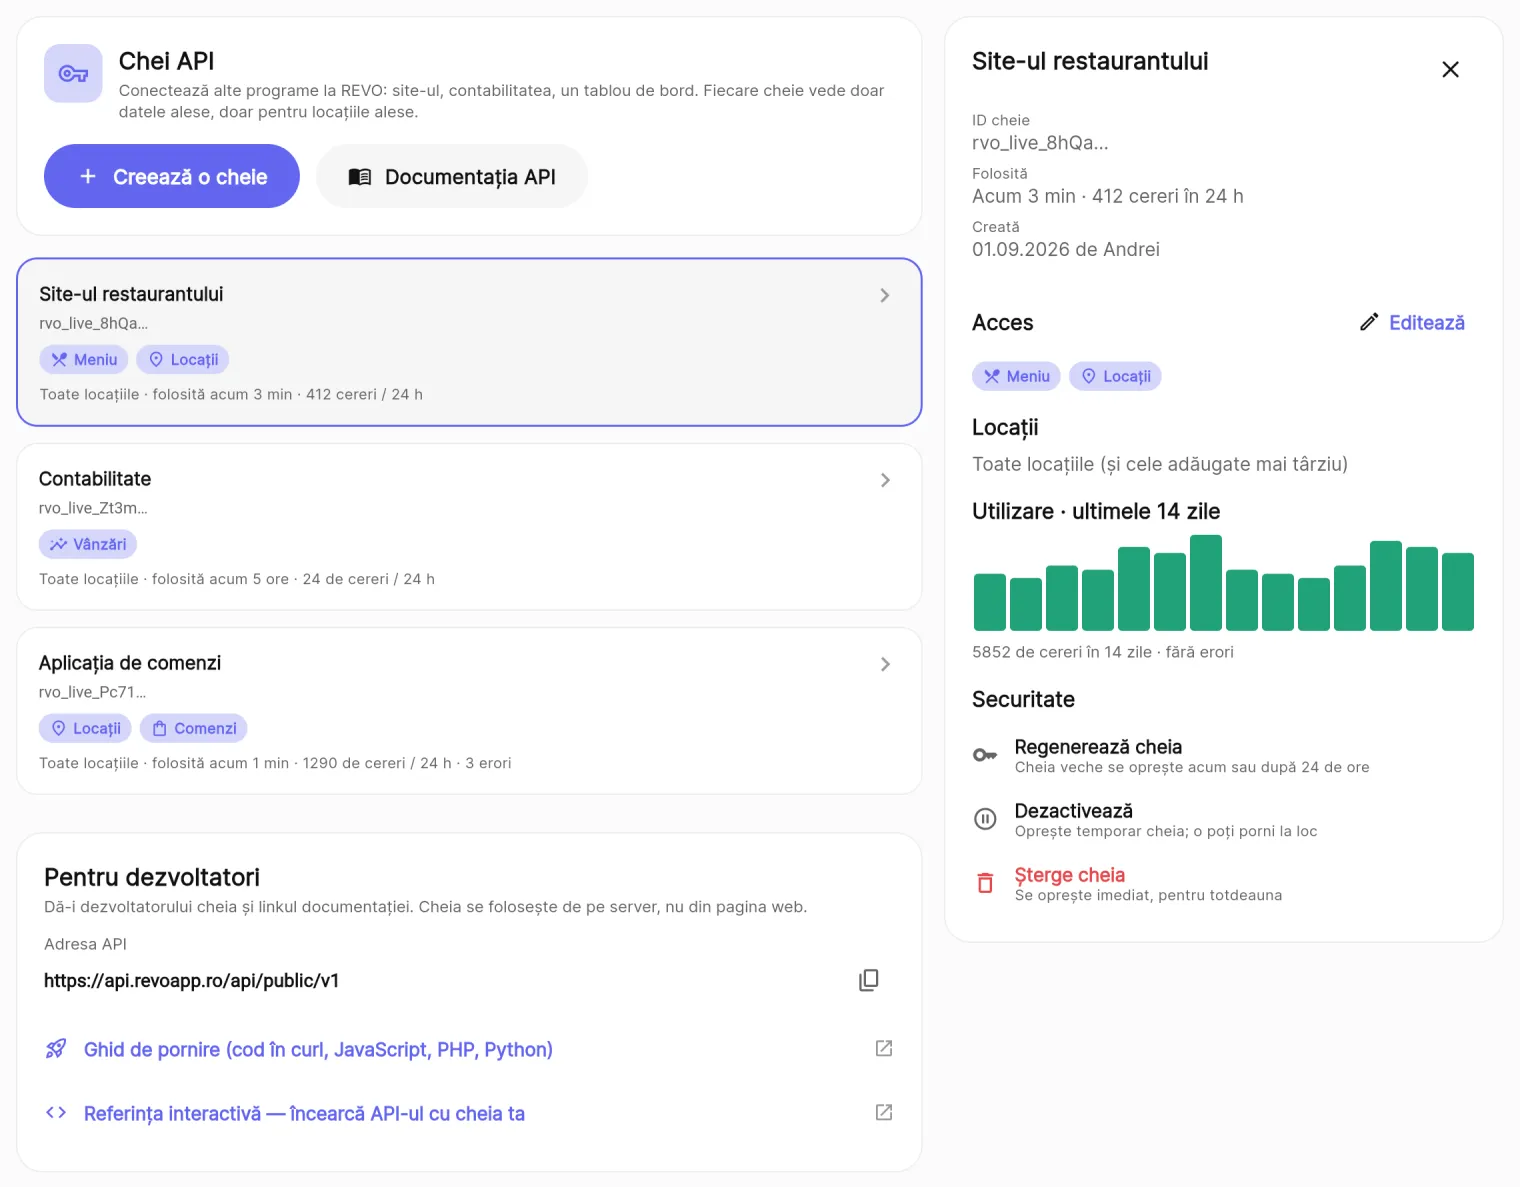Click the Locații tag on Aplicația de comenzi
The width and height of the screenshot is (1520, 1187).
pyautogui.click(x=85, y=728)
